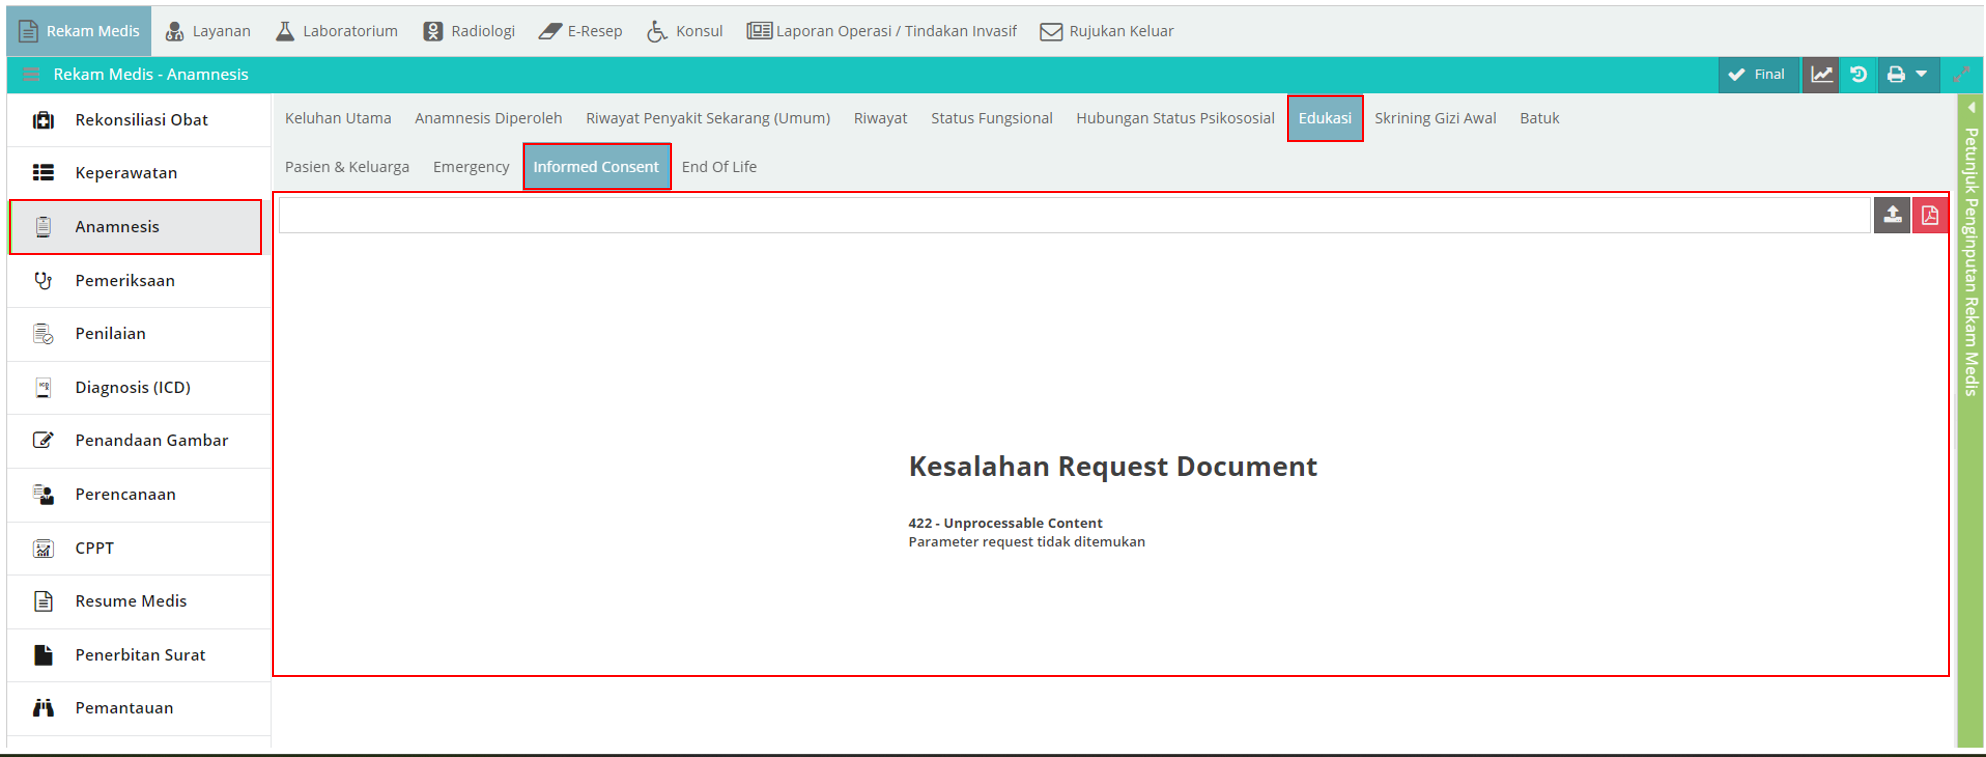Image resolution: width=1986 pixels, height=757 pixels.
Task: Click the Kesalahan Request Document heading
Action: point(1112,466)
